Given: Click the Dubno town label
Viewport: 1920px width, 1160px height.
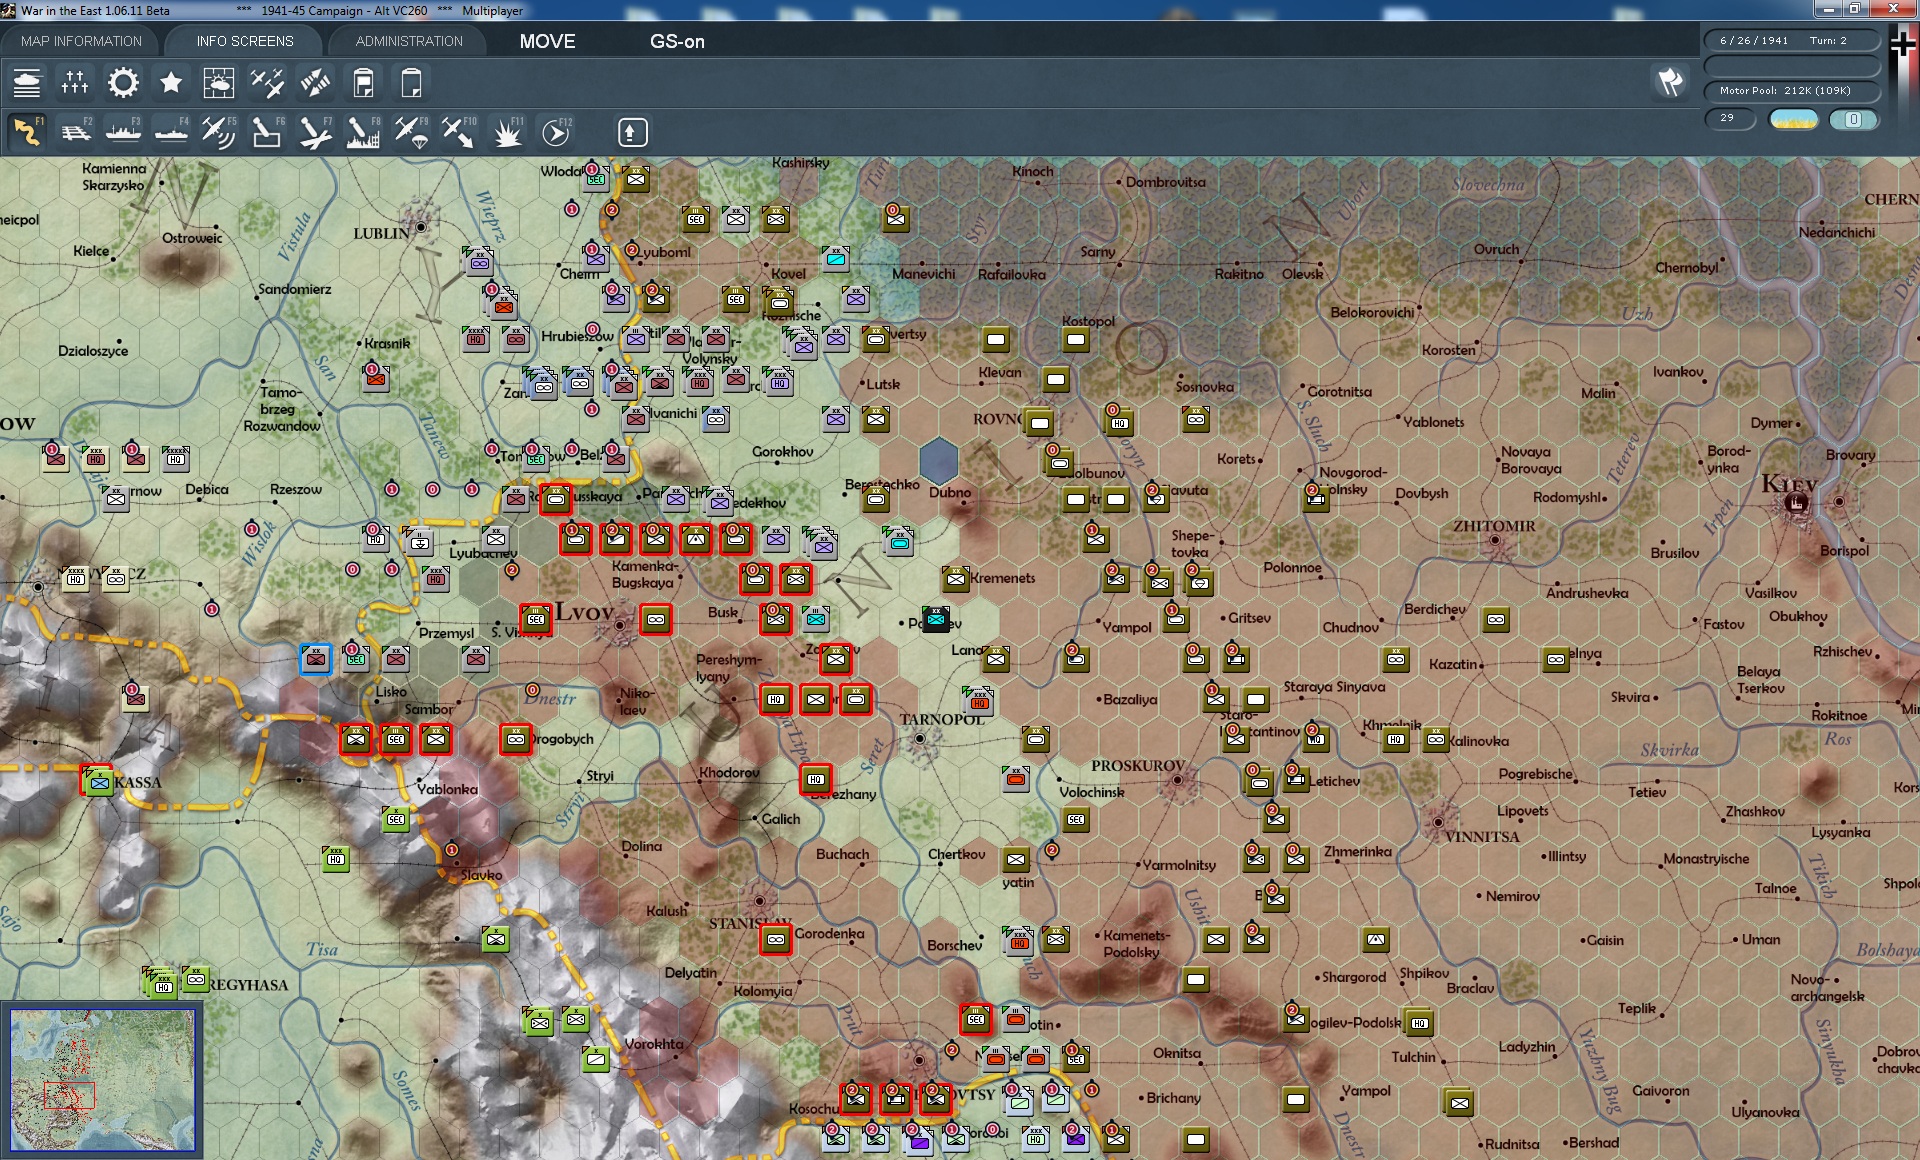Looking at the screenshot, I should click(950, 492).
